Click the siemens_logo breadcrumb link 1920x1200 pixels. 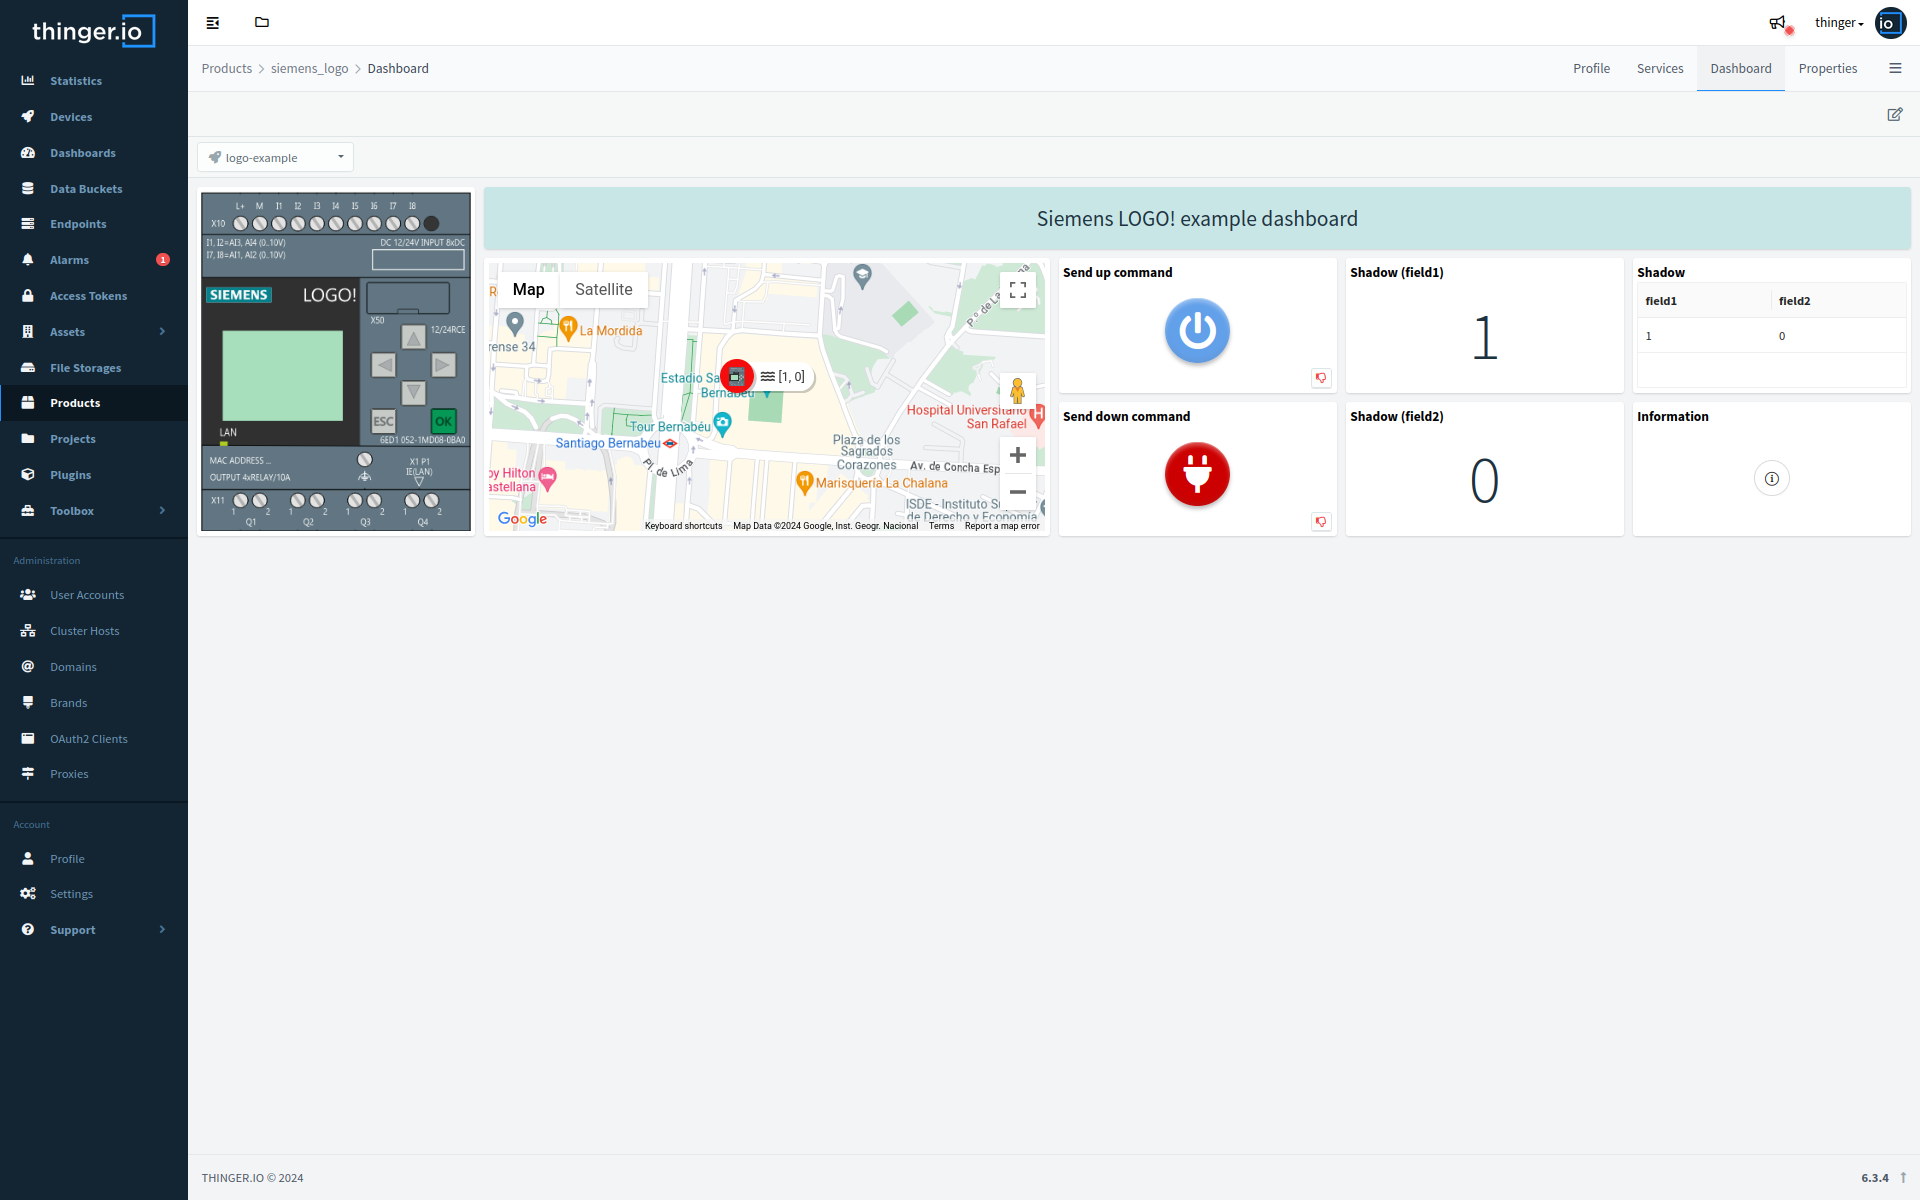pyautogui.click(x=309, y=69)
